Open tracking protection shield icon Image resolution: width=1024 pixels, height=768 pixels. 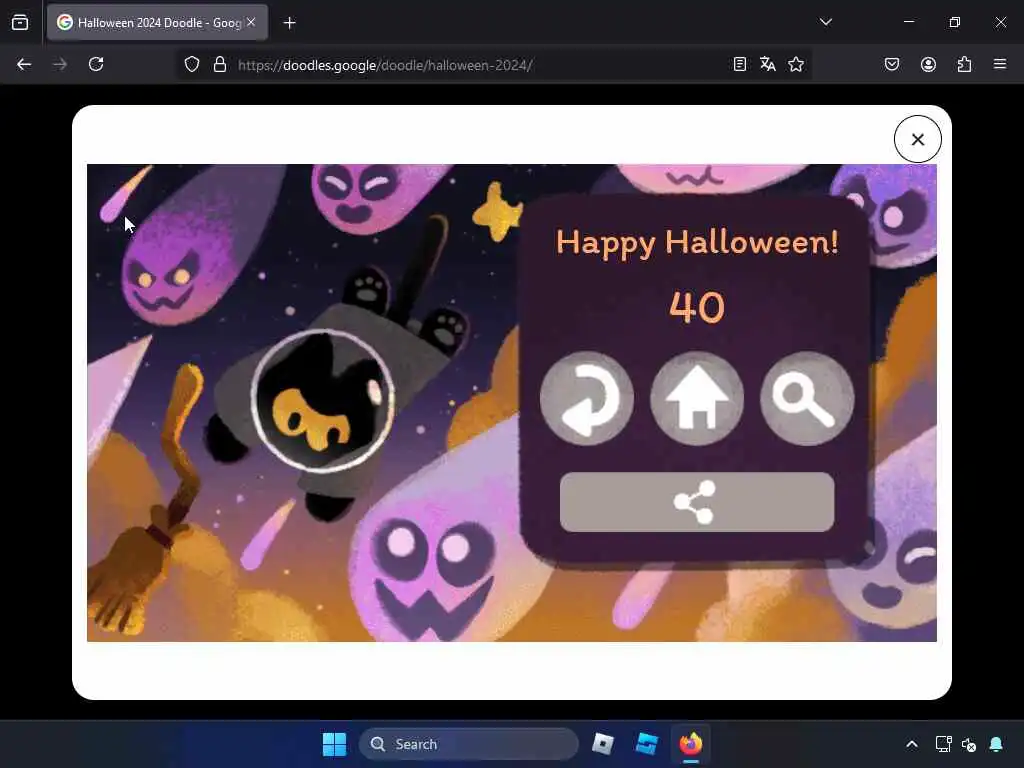point(191,65)
